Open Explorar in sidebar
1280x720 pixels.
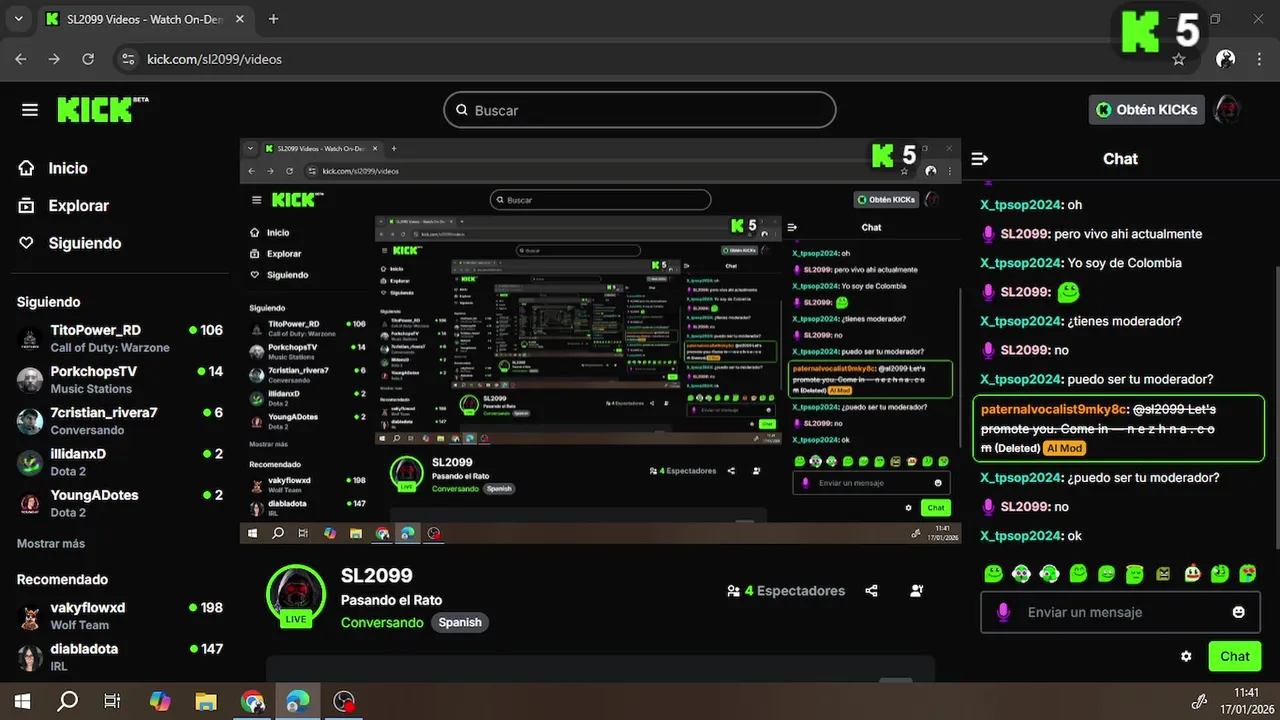click(78, 205)
